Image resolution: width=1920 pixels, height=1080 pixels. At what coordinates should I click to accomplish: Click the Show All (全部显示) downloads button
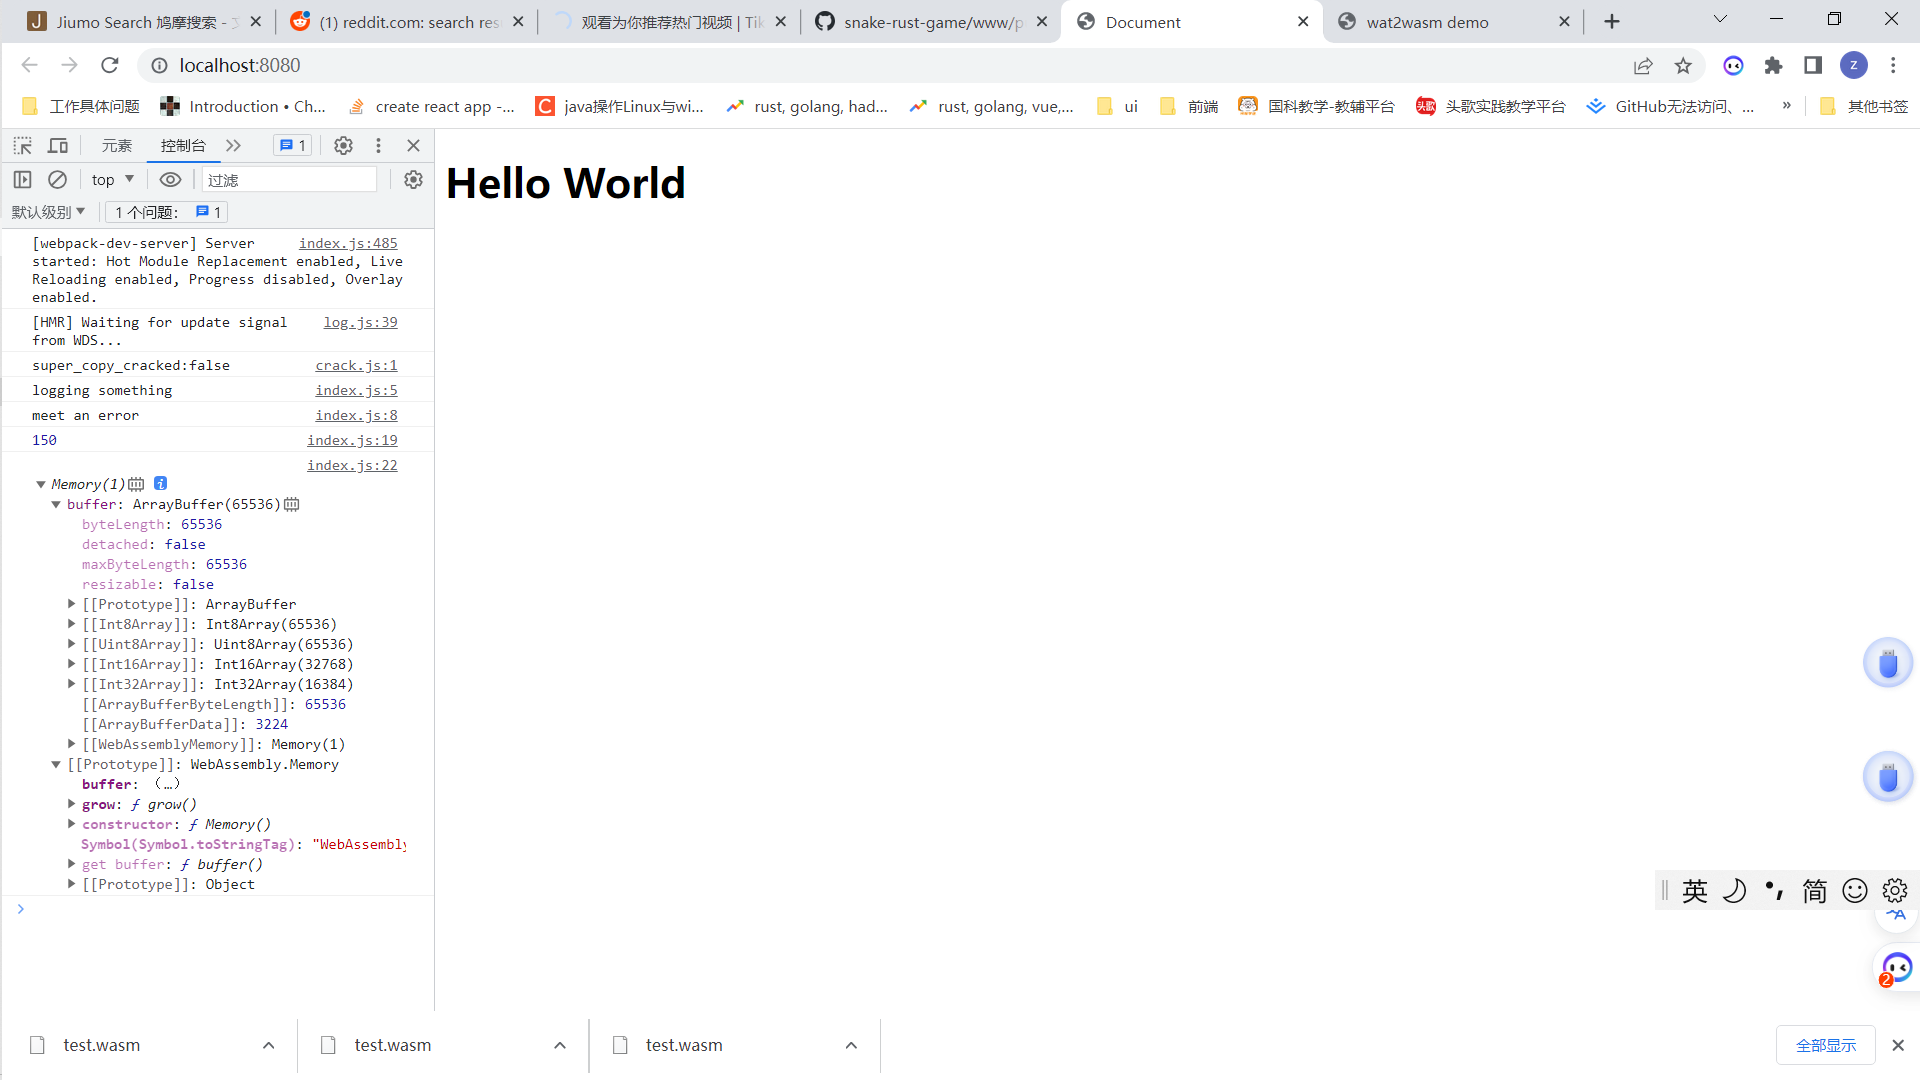coord(1825,1045)
